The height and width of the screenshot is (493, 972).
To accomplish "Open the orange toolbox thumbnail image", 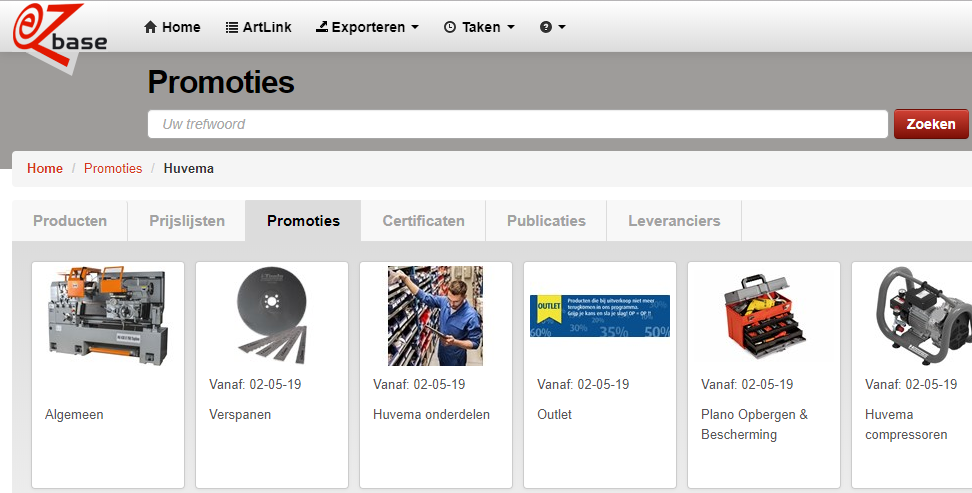I will 764,318.
